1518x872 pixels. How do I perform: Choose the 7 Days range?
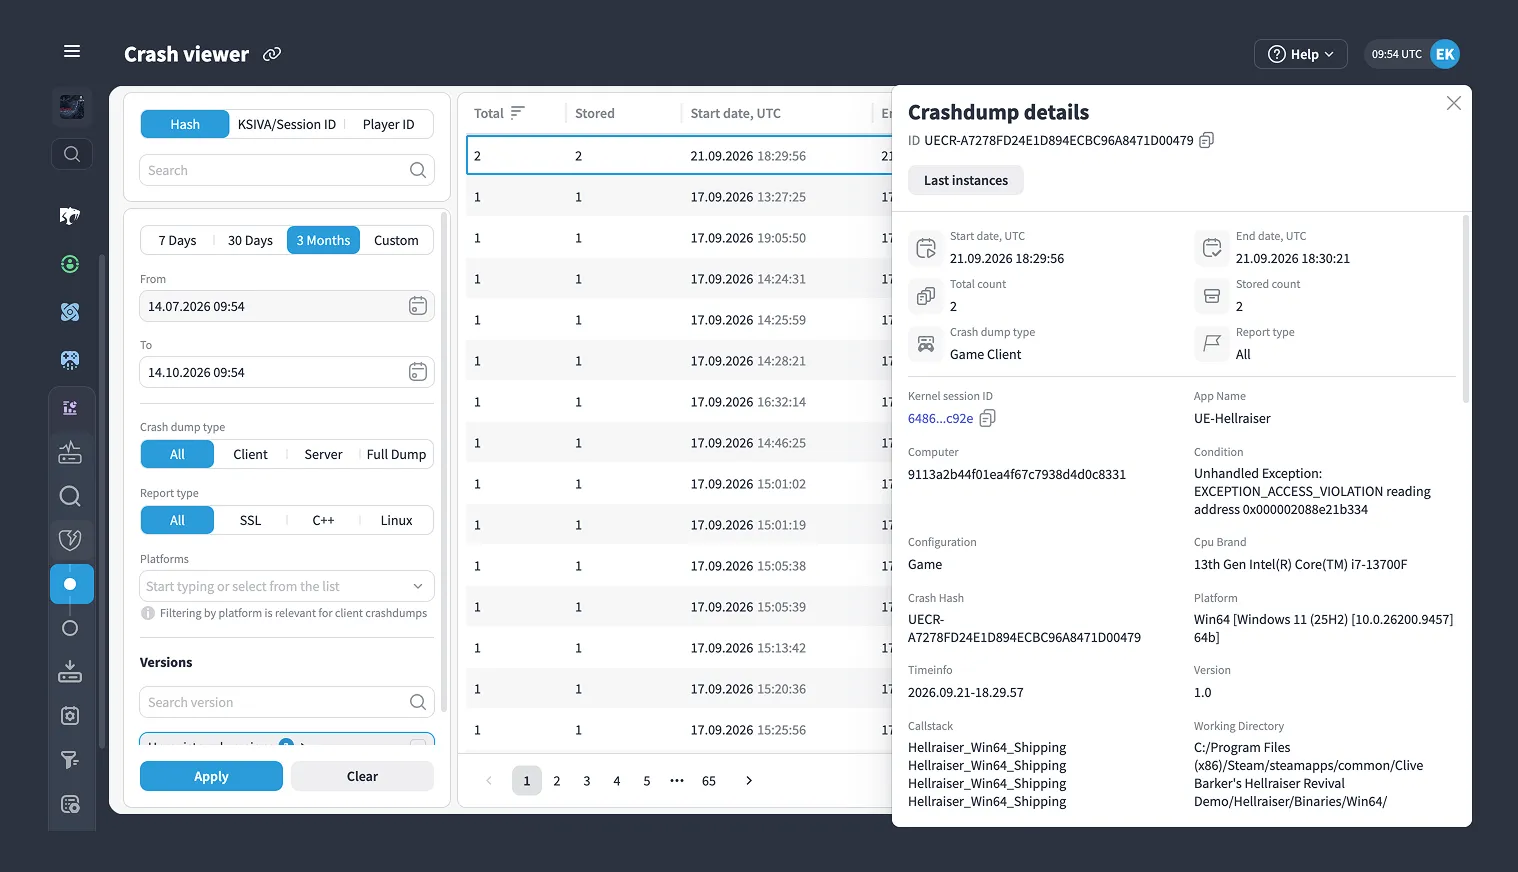177,240
